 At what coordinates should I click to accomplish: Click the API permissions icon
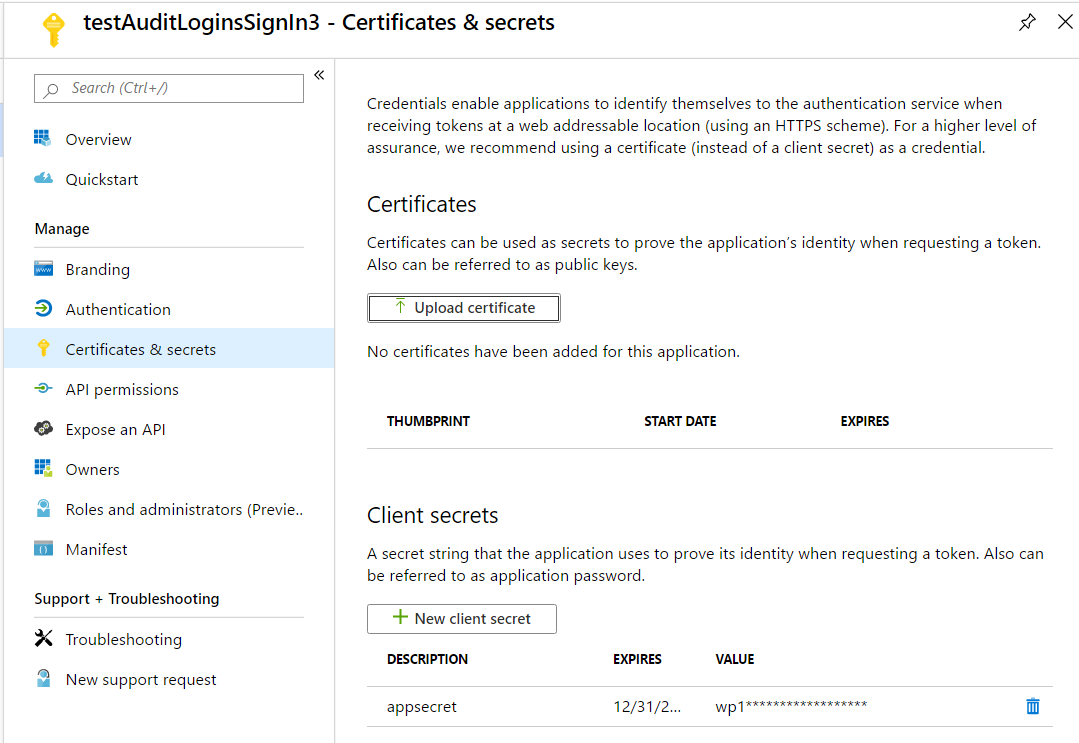pos(43,388)
